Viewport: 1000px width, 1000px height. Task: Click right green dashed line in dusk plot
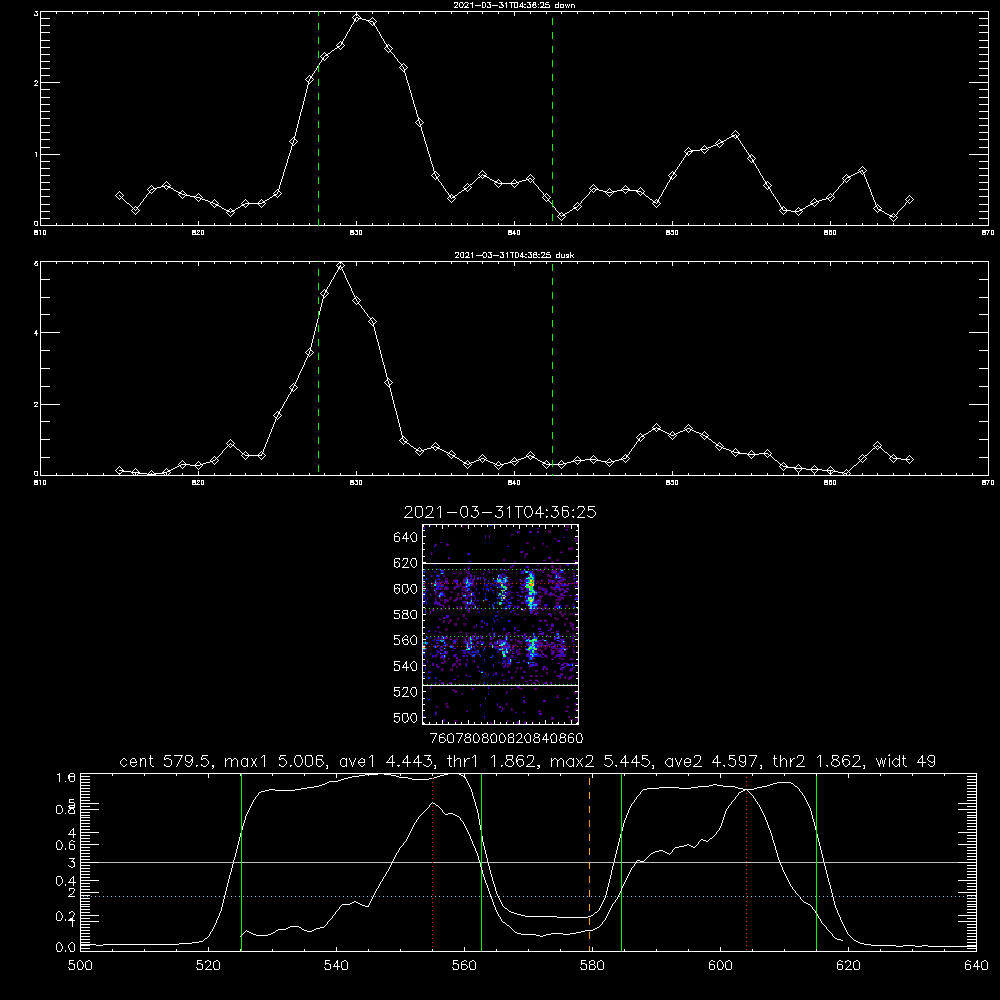(552, 370)
